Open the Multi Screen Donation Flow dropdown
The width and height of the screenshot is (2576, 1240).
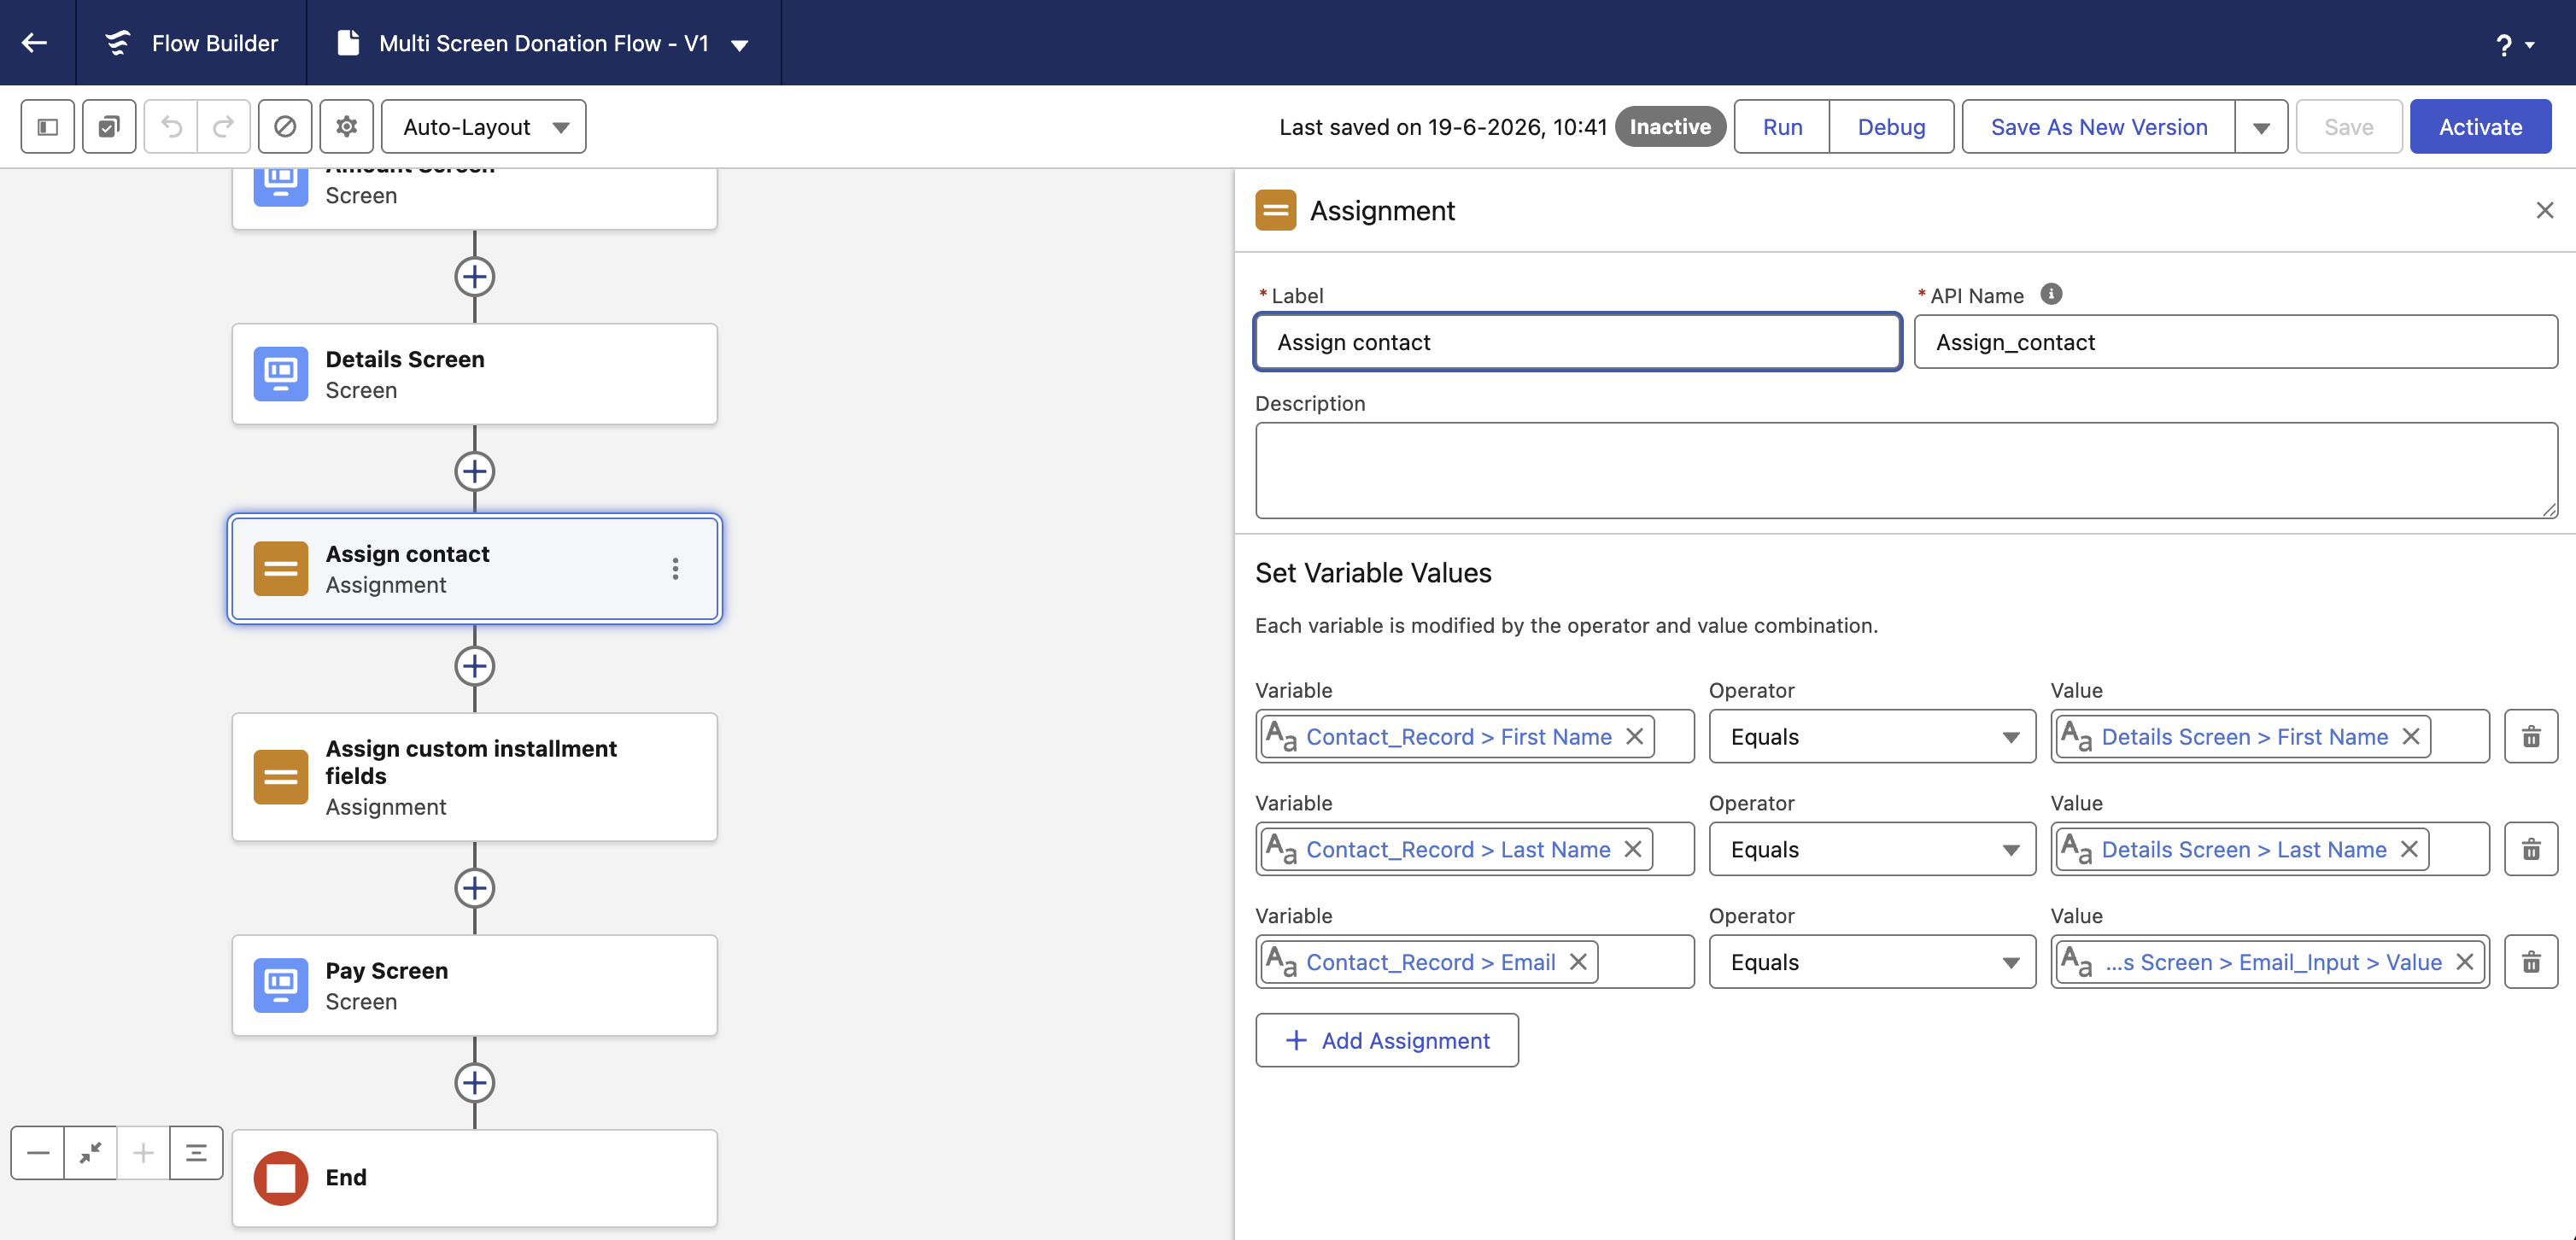coord(740,45)
